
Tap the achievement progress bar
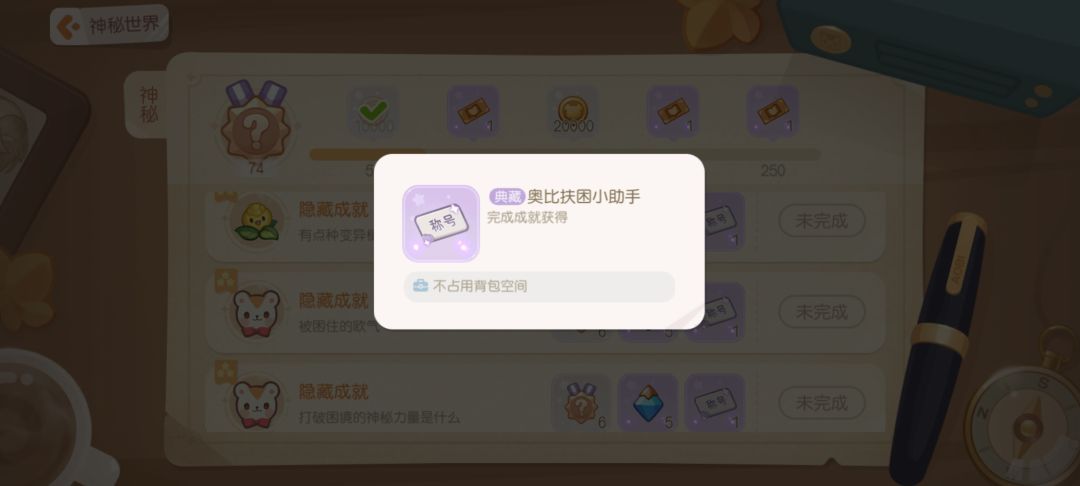[565, 154]
